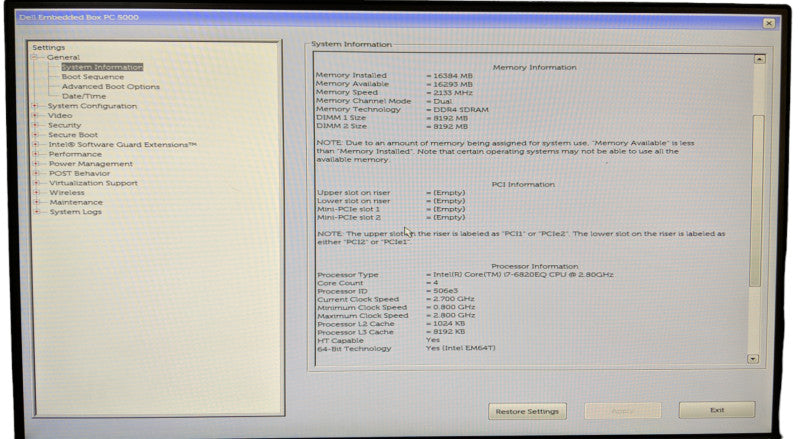The image size is (800, 439).
Task: Click the Processor L3 Cache label
Action: pos(356,332)
